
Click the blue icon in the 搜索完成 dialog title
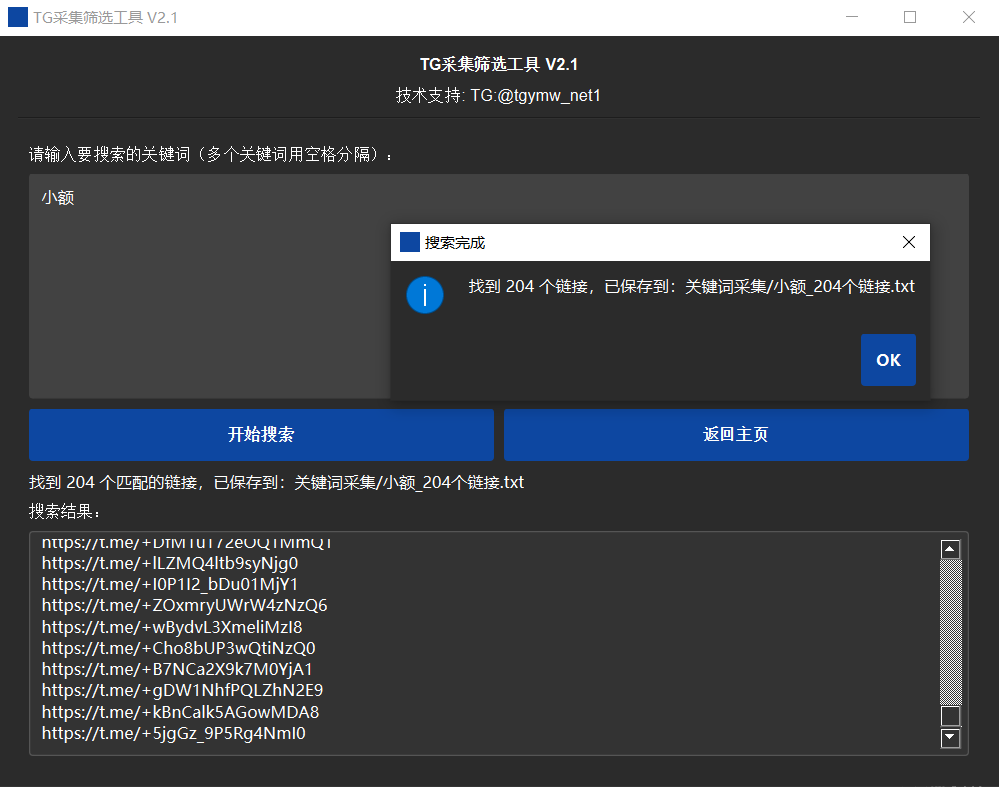click(409, 242)
